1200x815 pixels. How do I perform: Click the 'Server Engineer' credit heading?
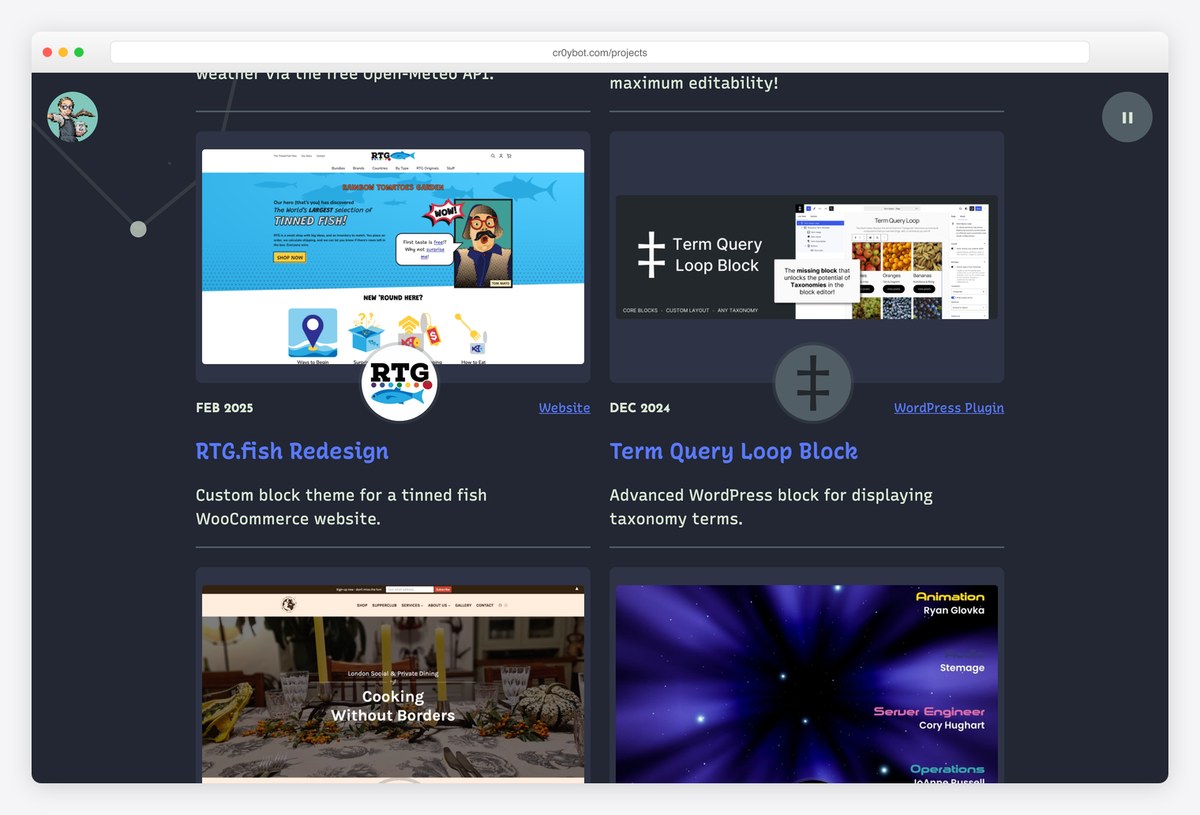(929, 712)
